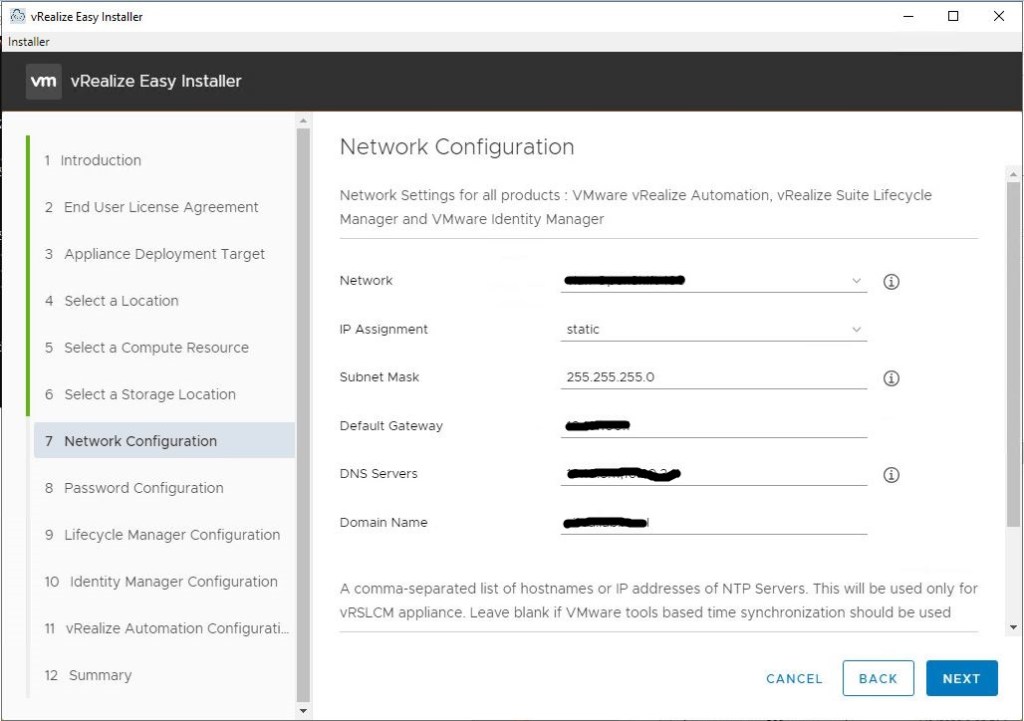Click the info icon next to Network
Screen dimensions: 1024x721
coord(891,282)
